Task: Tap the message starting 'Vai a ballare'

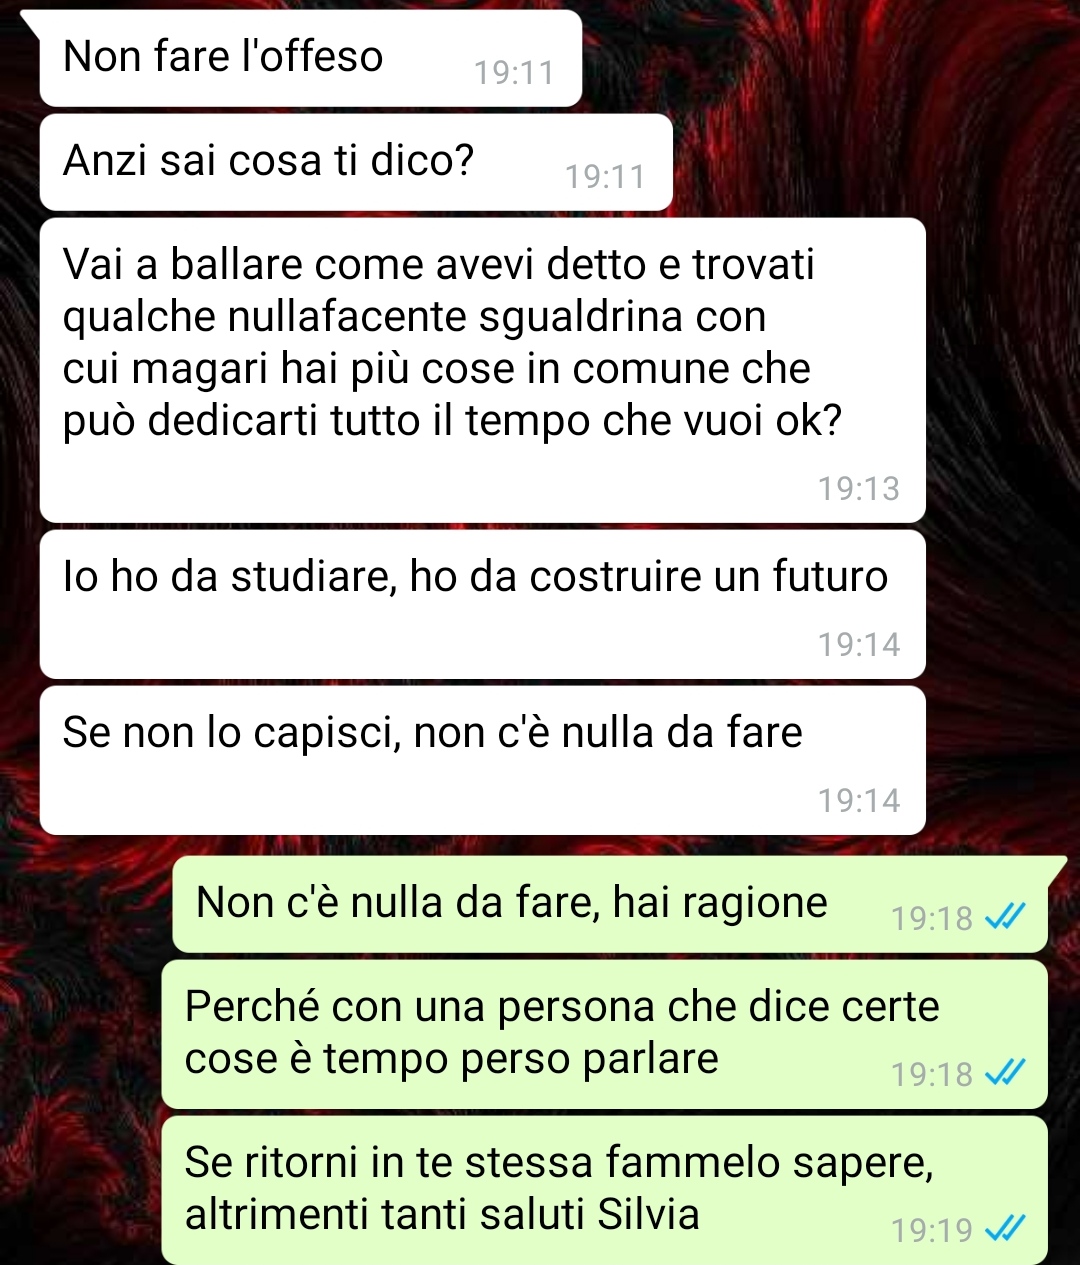Action: click(x=482, y=370)
